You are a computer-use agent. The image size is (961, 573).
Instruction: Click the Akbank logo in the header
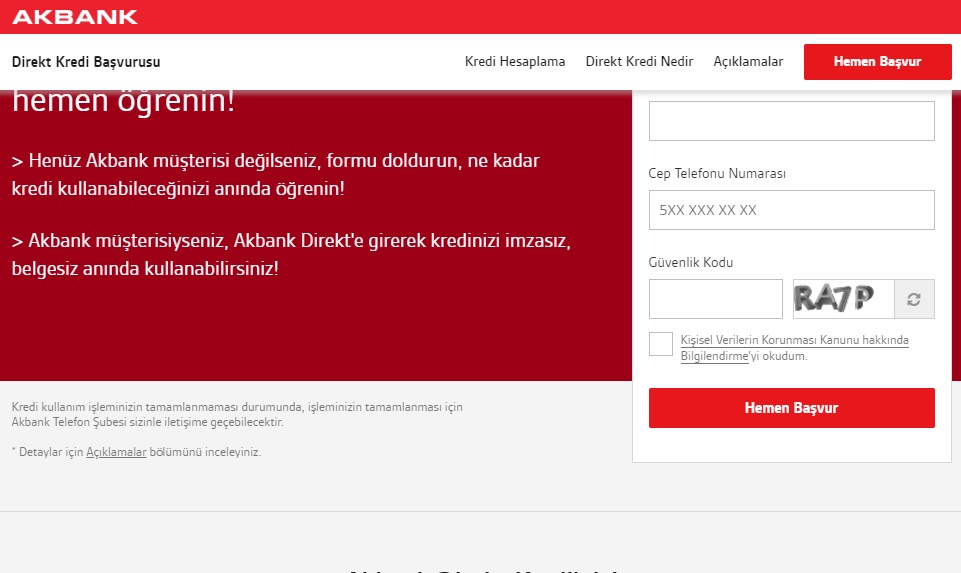tap(75, 17)
